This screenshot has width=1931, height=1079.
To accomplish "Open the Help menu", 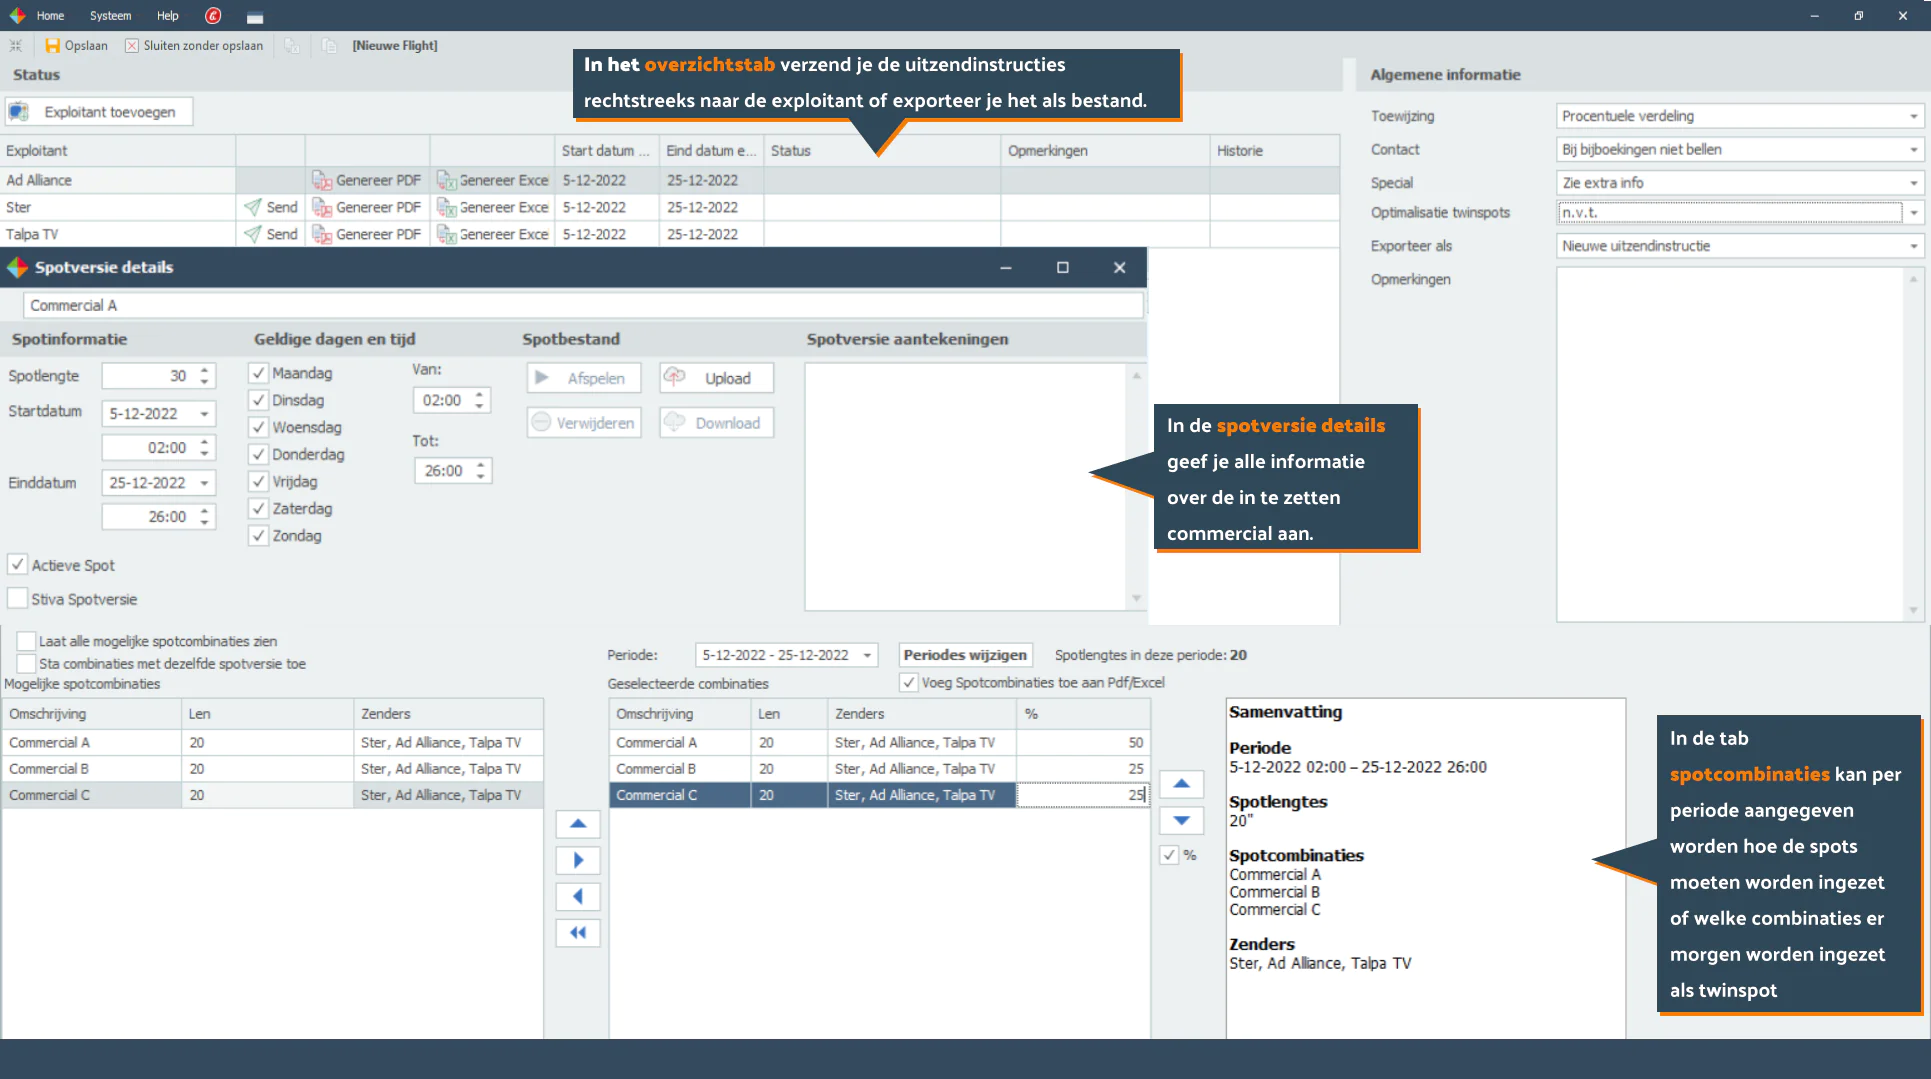I will tap(168, 15).
